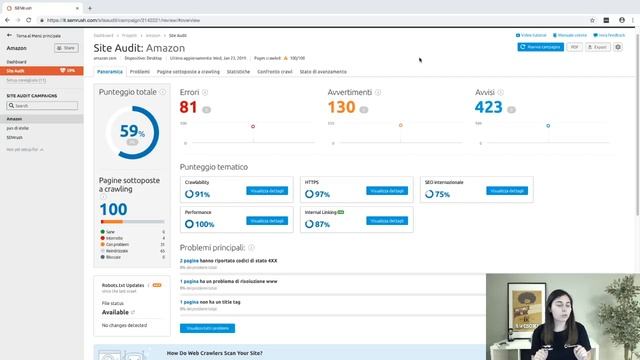Viewport: 640px width, 360px height.
Task: Click the 59% total score circle
Action: pyautogui.click(x=132, y=132)
